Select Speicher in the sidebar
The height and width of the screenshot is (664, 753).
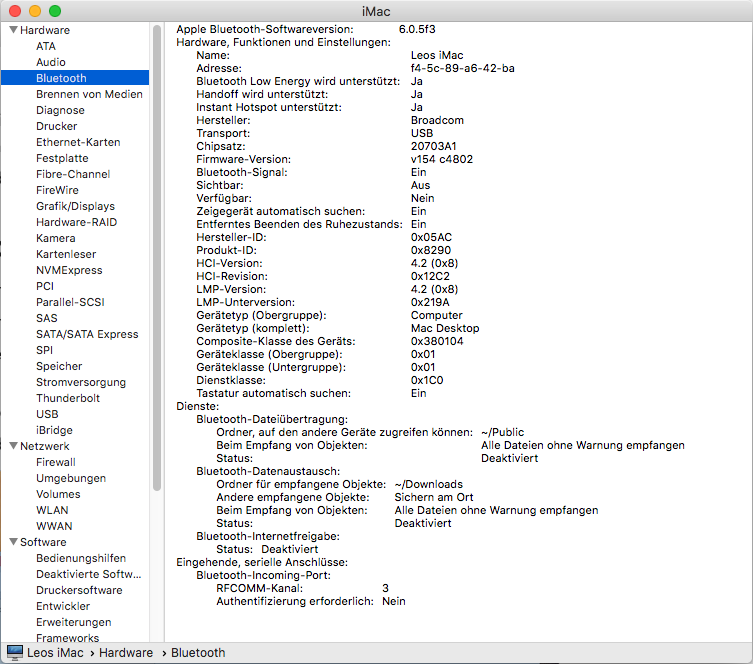tap(59, 366)
